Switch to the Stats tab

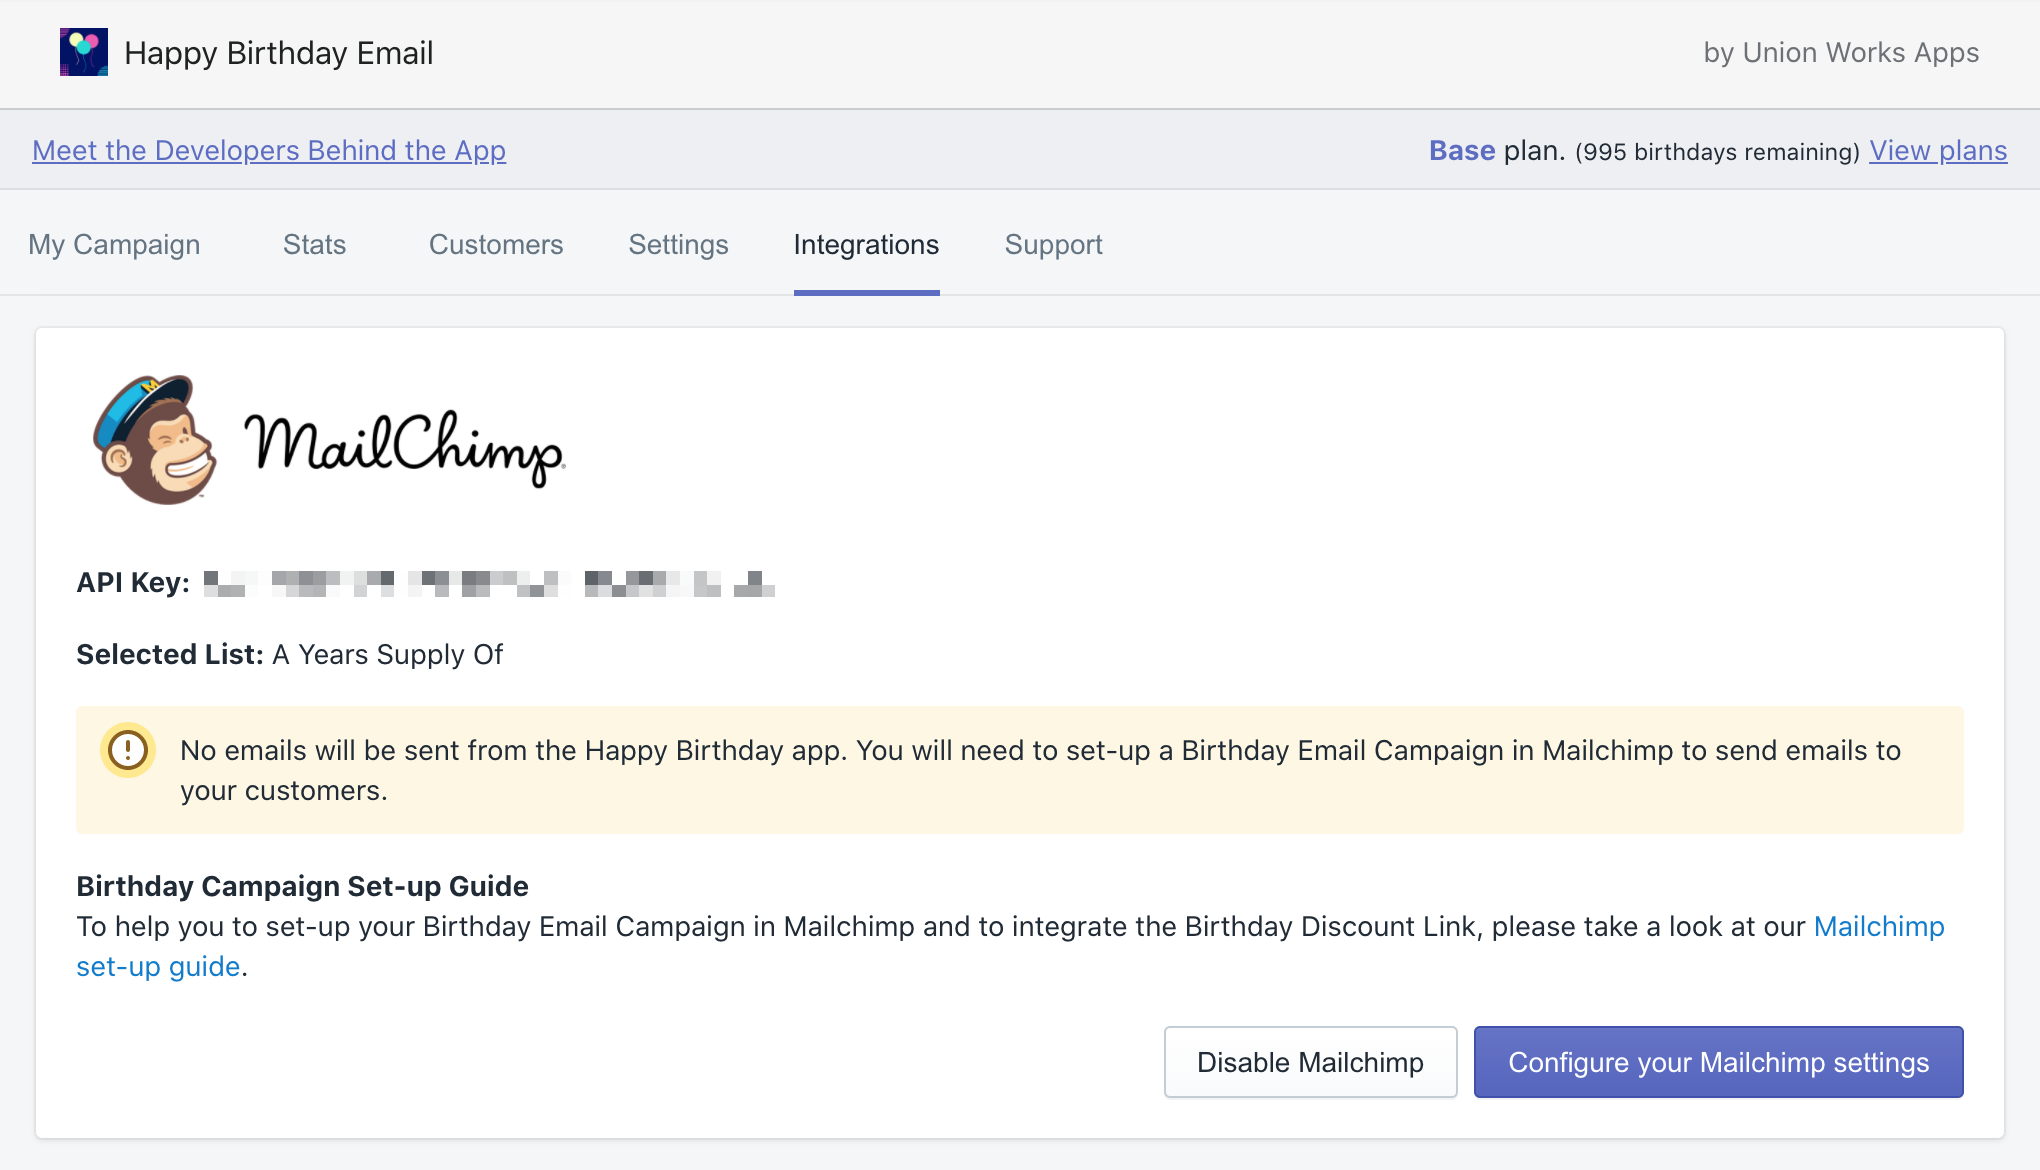tap(314, 245)
